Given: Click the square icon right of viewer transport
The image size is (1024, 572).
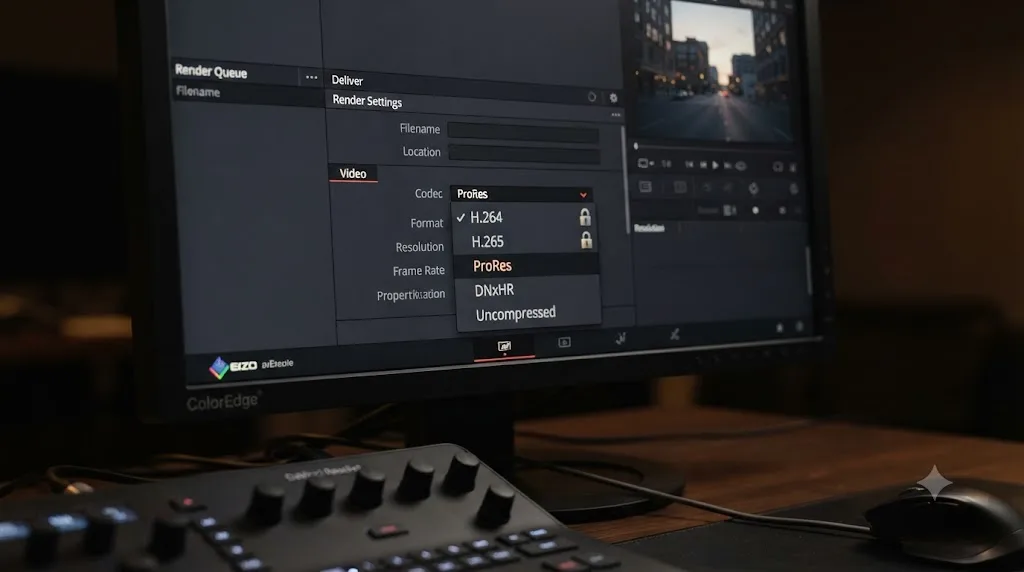Looking at the screenshot, I should tap(777, 167).
